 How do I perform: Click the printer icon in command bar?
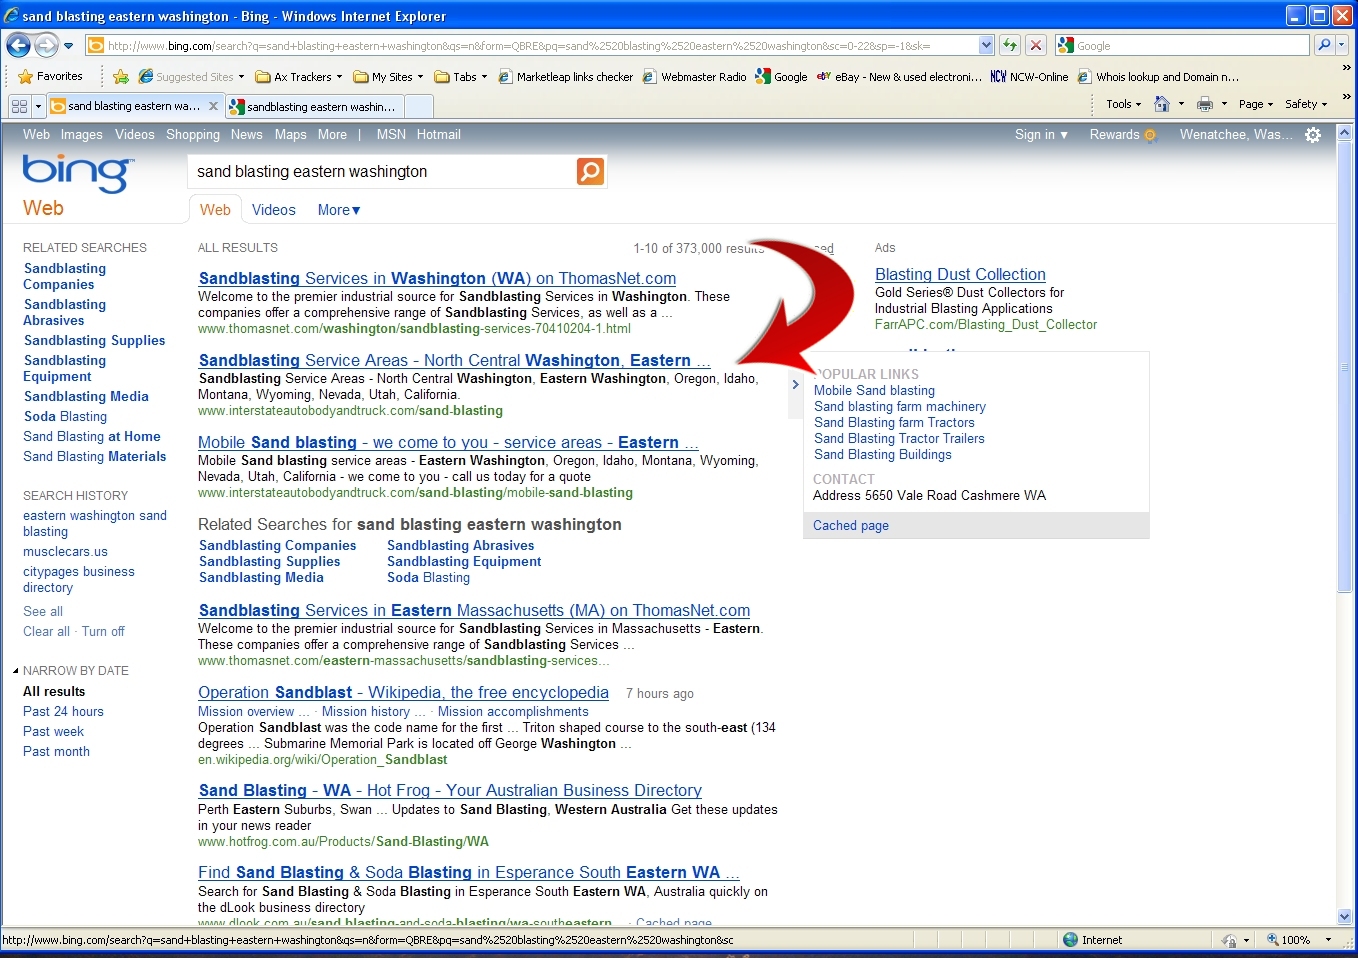click(x=1205, y=104)
